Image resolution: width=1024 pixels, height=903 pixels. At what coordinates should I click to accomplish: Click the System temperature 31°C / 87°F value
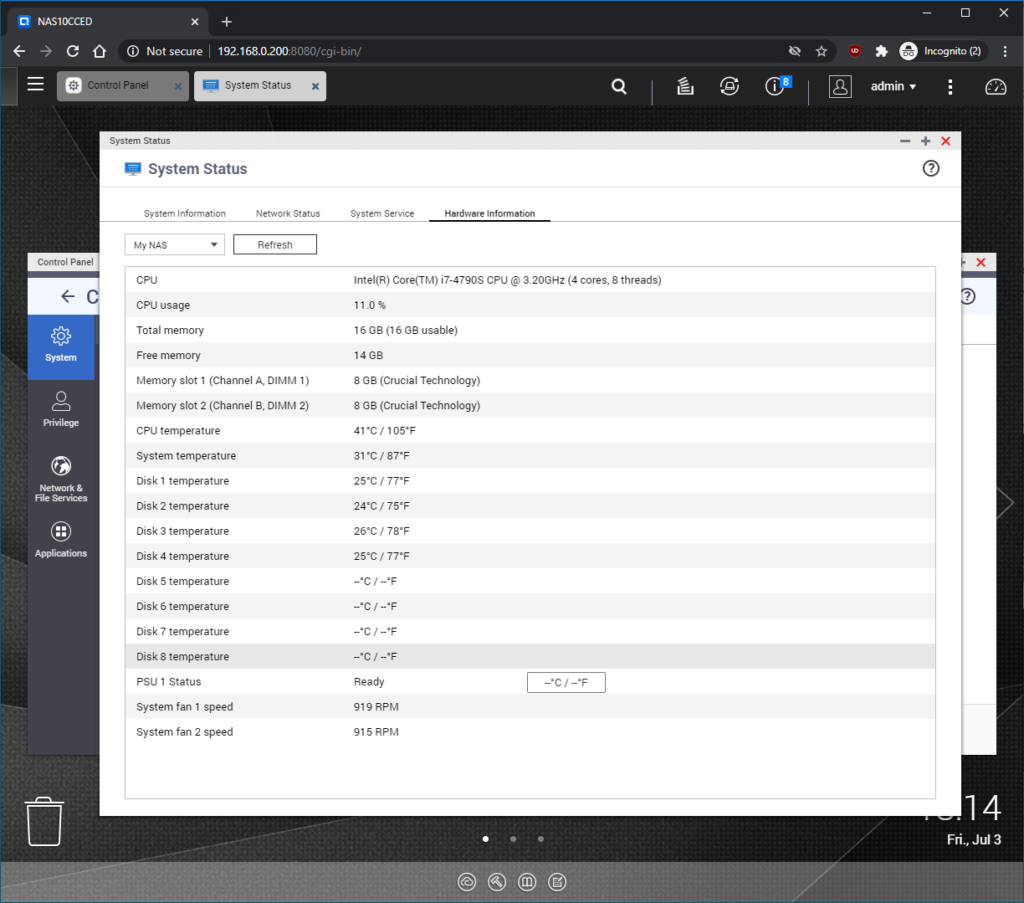click(381, 456)
